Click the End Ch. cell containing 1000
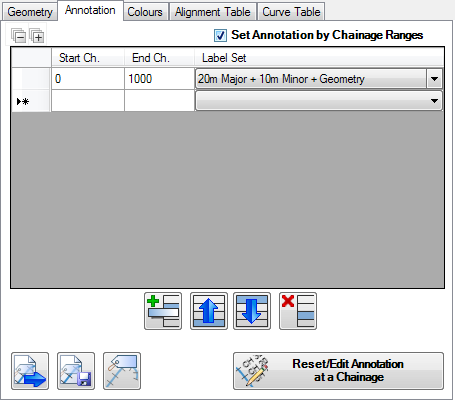 pos(160,79)
